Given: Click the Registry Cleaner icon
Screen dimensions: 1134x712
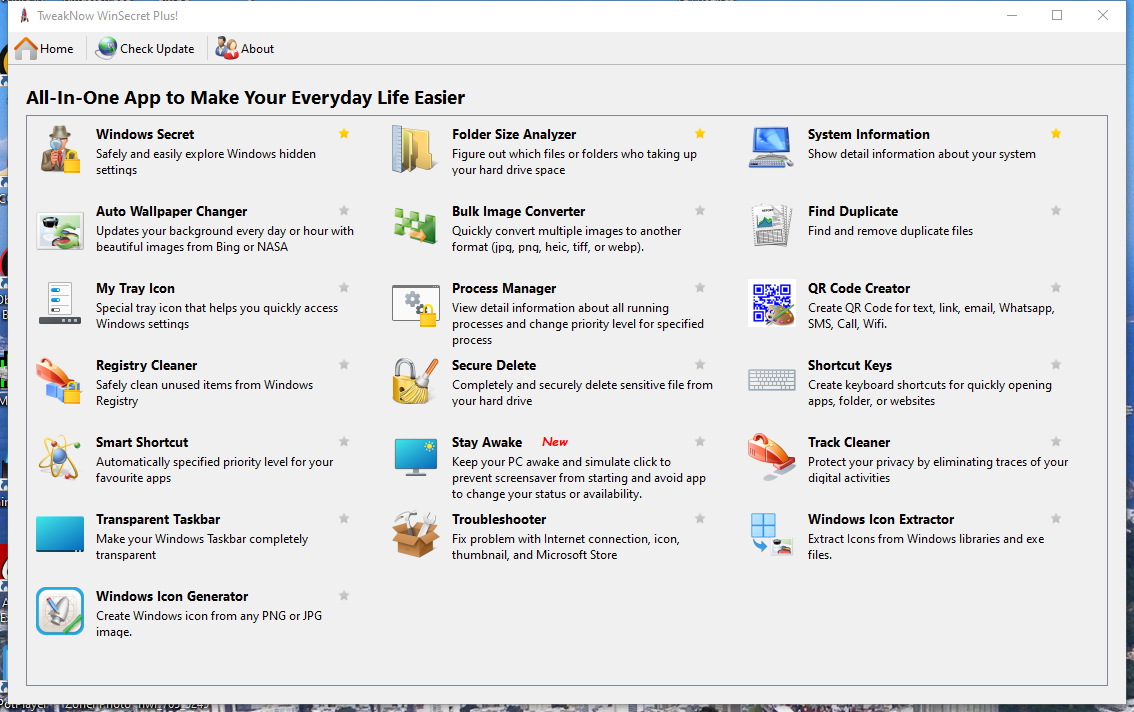Looking at the screenshot, I should click(59, 381).
